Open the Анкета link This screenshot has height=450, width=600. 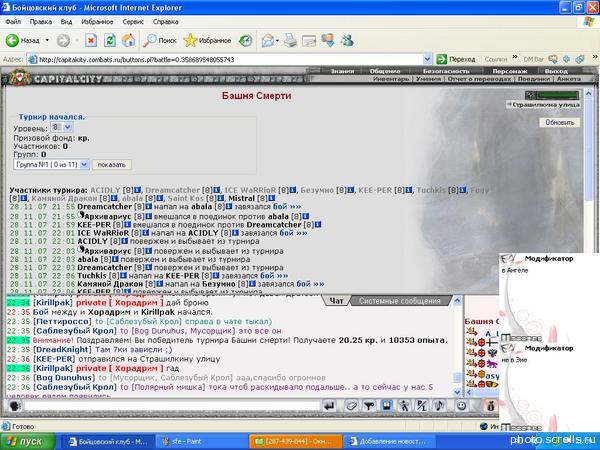(569, 79)
